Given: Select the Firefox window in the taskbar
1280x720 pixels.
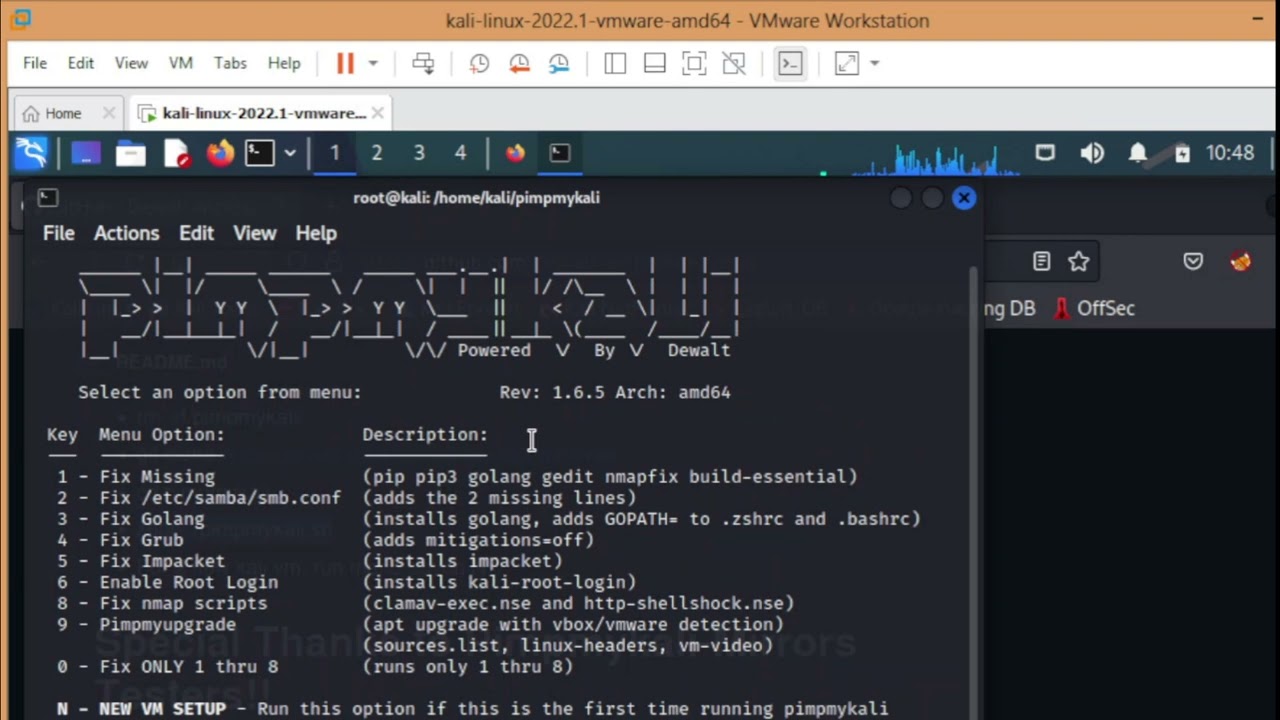Looking at the screenshot, I should pos(515,153).
